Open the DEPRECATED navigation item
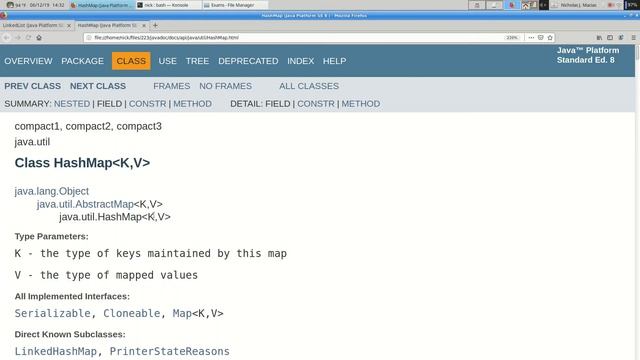640x360 pixels. [x=248, y=61]
